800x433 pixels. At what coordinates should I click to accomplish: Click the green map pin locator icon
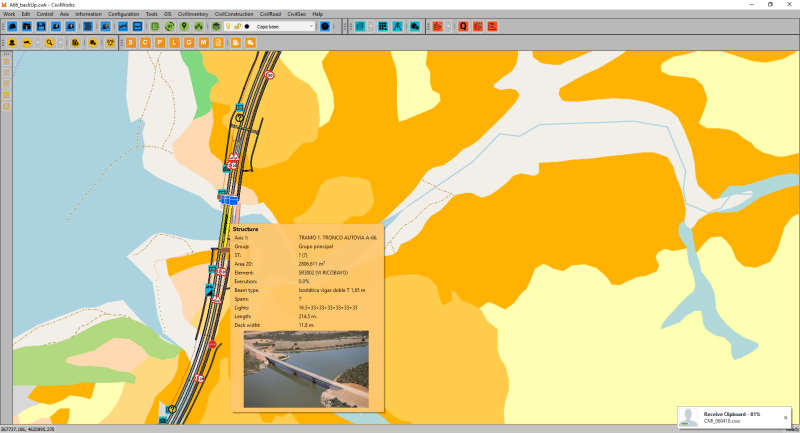click(x=184, y=26)
